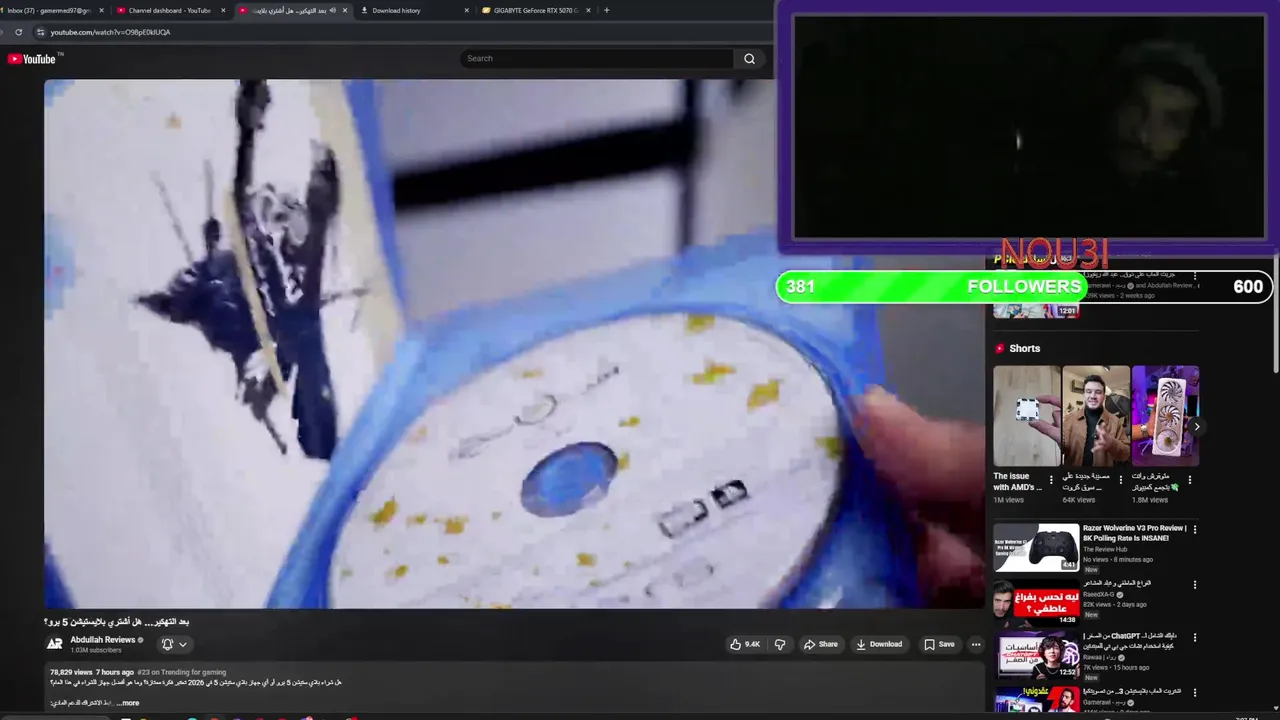Open the ChatGPT video thumbnail (12:52)
The image size is (1280, 720).
[1036, 656]
